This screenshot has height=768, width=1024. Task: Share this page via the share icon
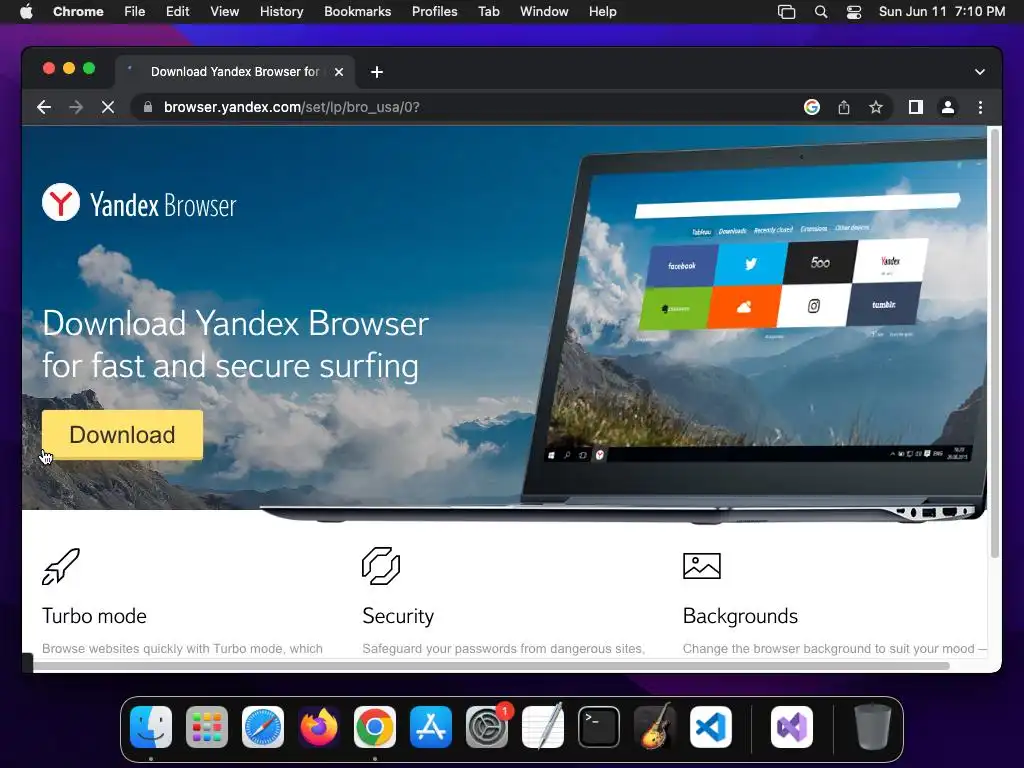click(844, 107)
